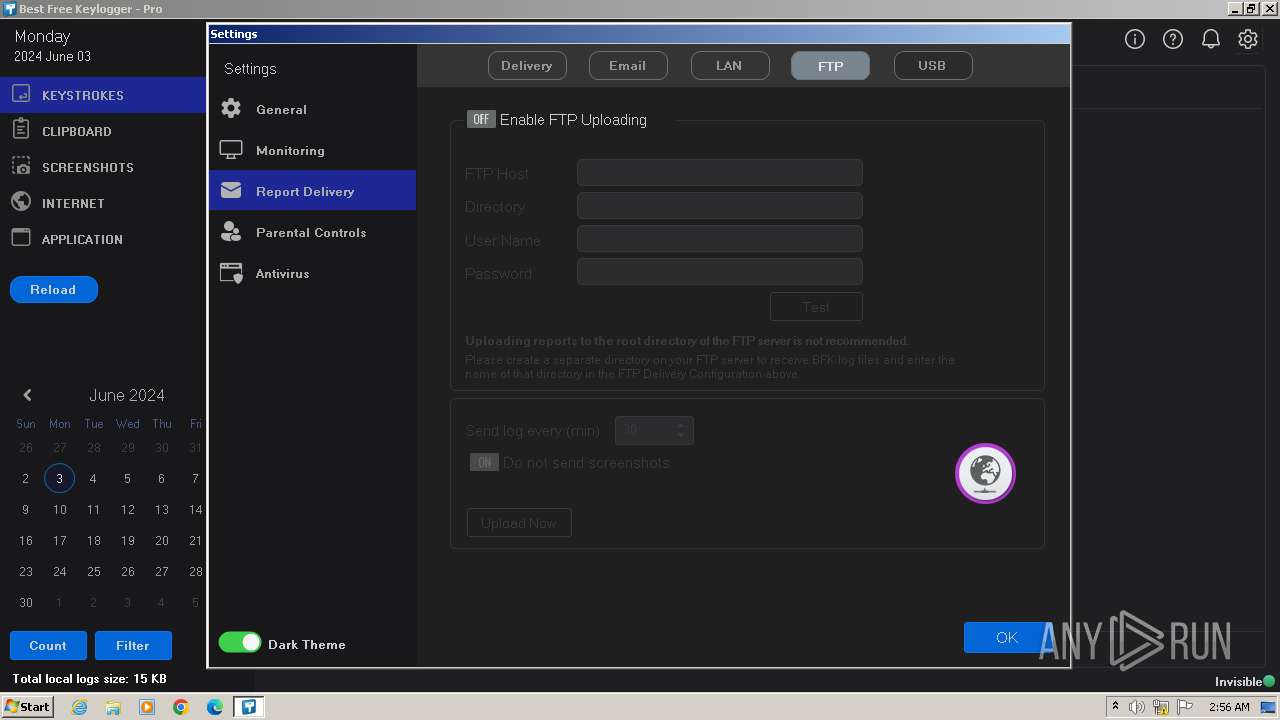This screenshot has width=1280, height=720.
Task: Open the Windows Start menu
Action: click(27, 707)
